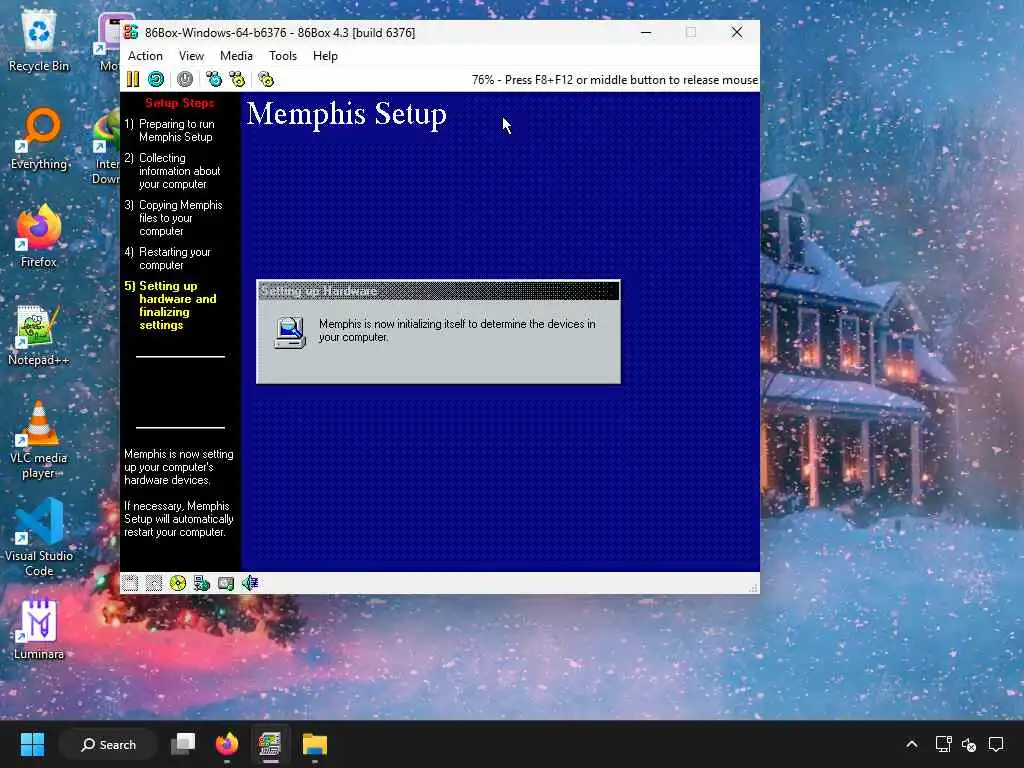Click step '4) Restarting your computer'
Image resolution: width=1024 pixels, height=768 pixels.
point(168,259)
